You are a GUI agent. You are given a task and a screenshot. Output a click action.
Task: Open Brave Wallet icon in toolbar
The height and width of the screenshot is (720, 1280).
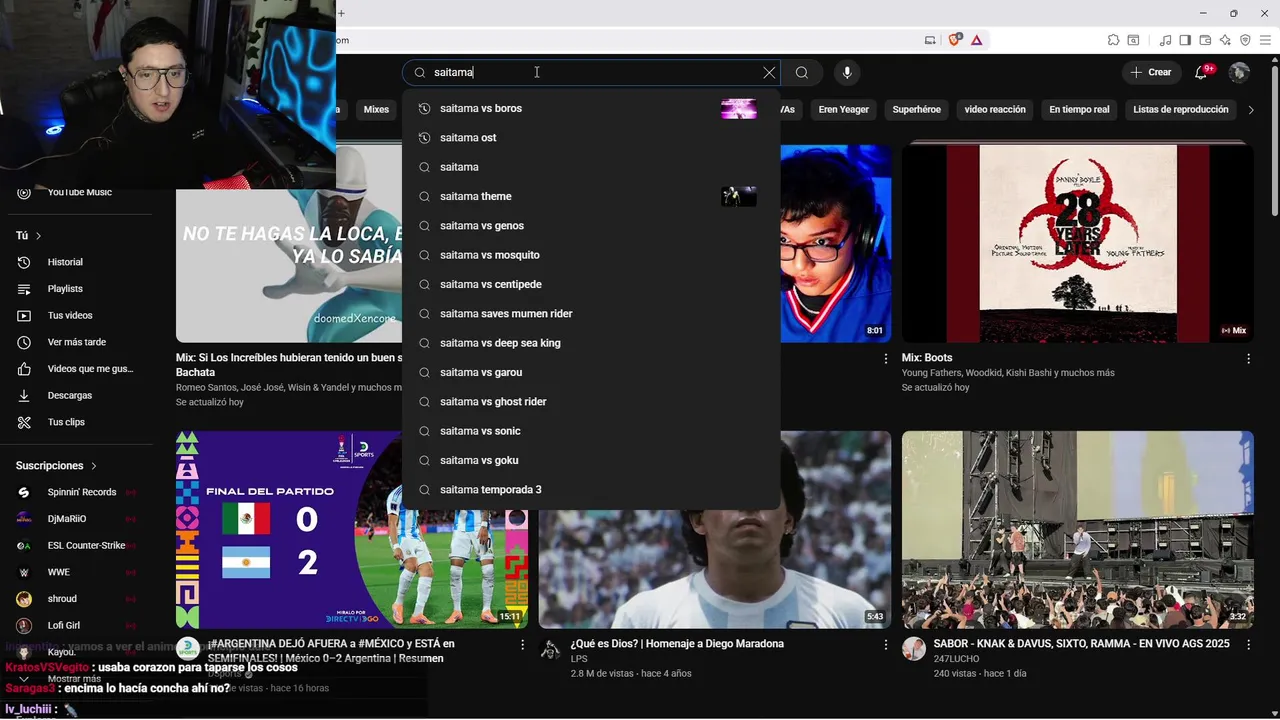click(1205, 40)
